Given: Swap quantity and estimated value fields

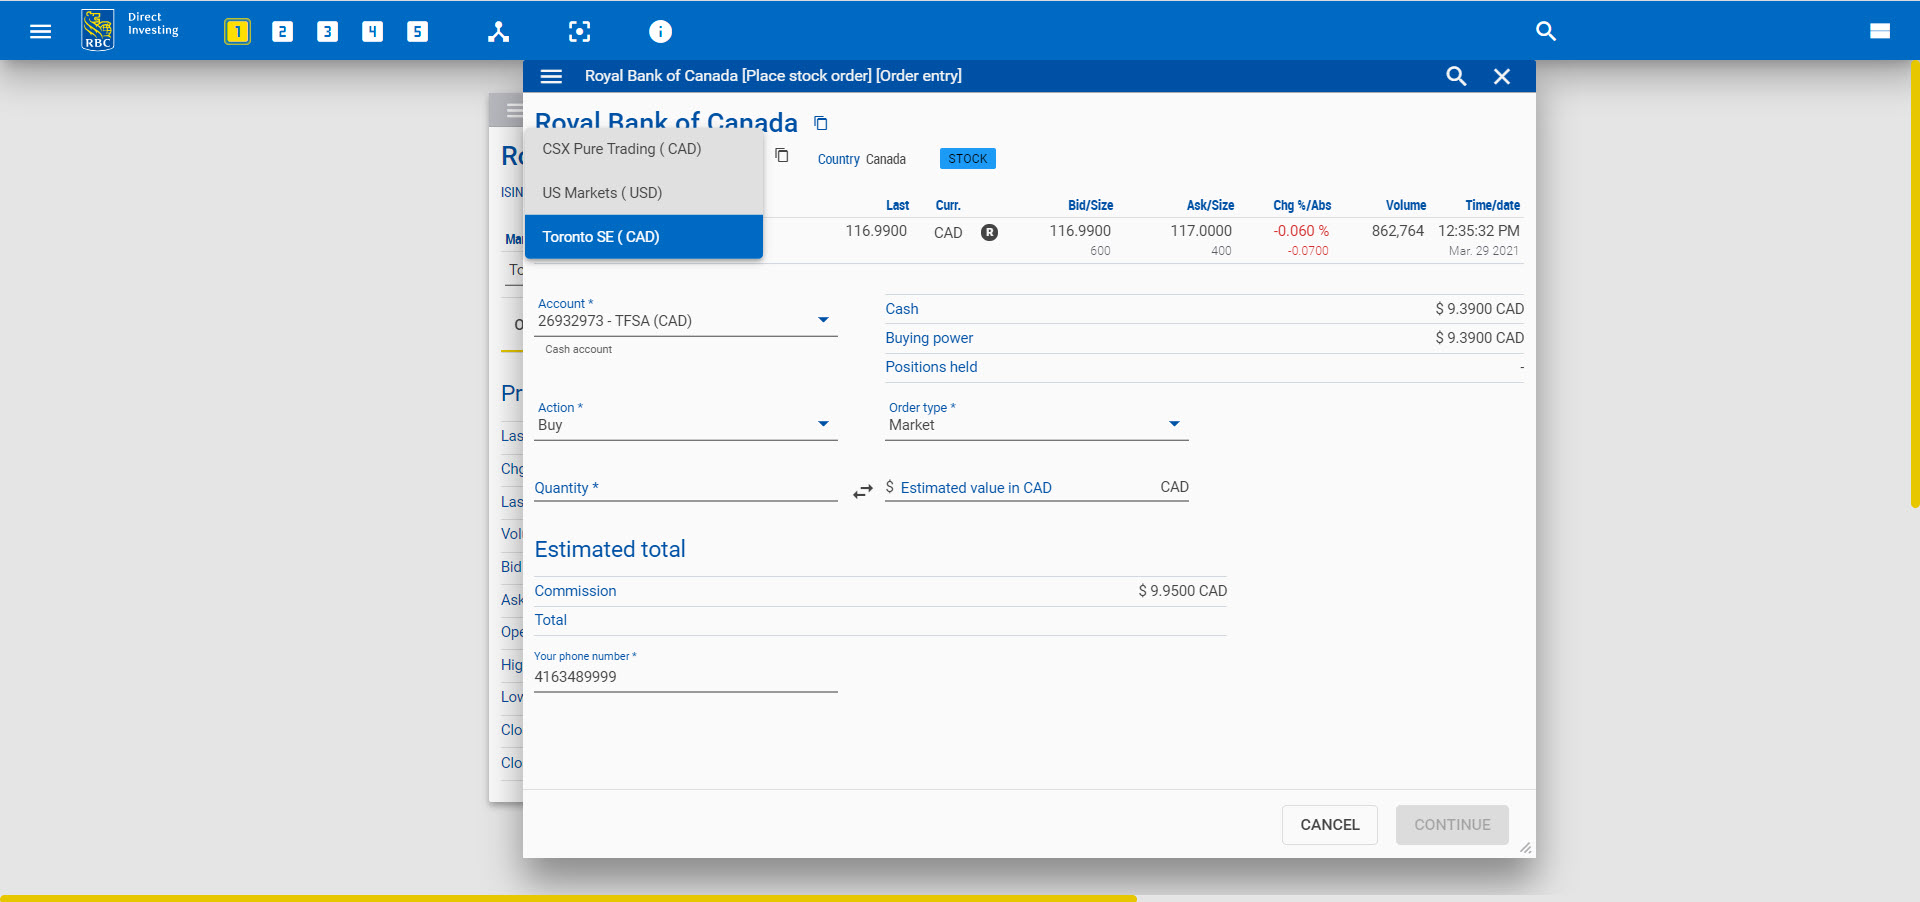Looking at the screenshot, I should point(862,491).
